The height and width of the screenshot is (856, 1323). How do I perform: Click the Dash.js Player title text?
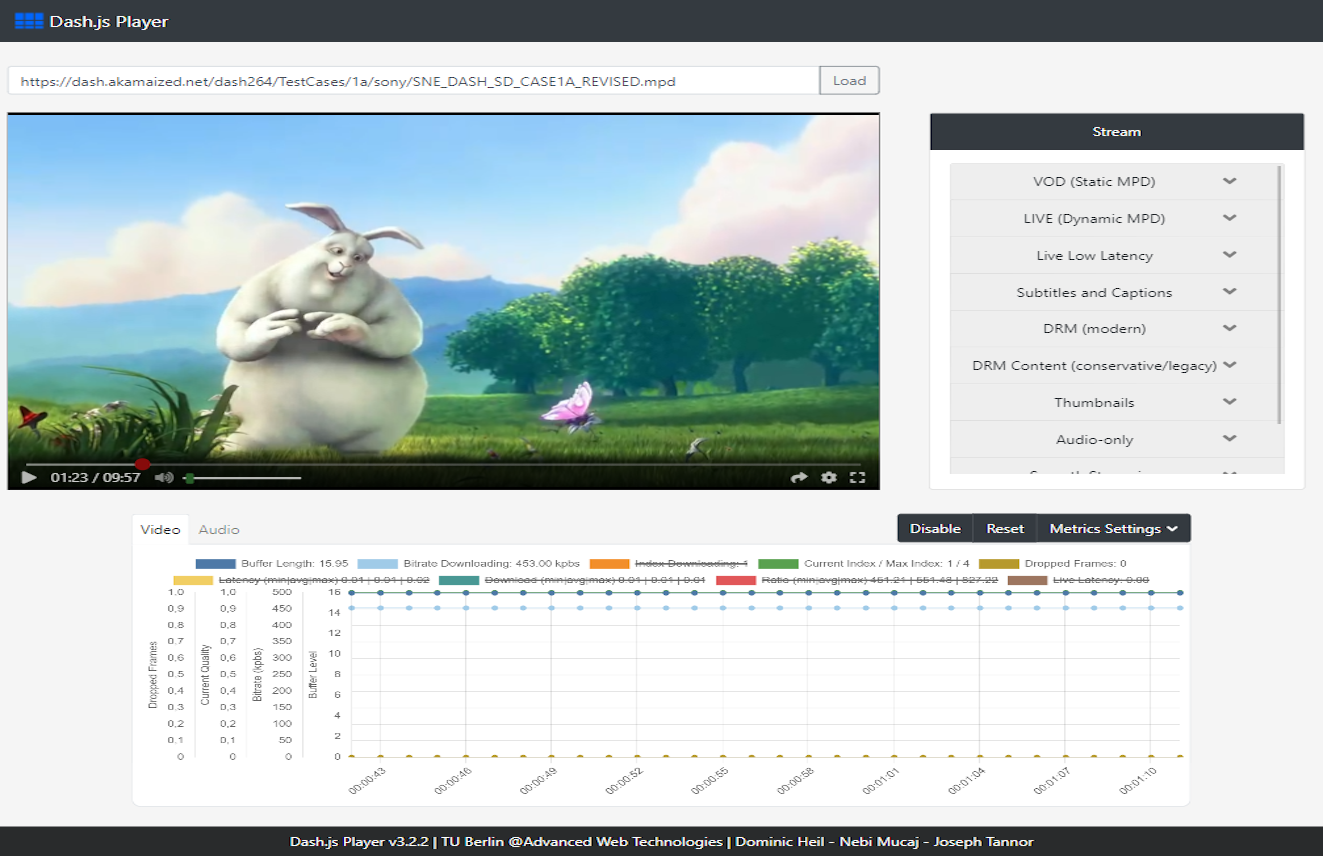(109, 21)
